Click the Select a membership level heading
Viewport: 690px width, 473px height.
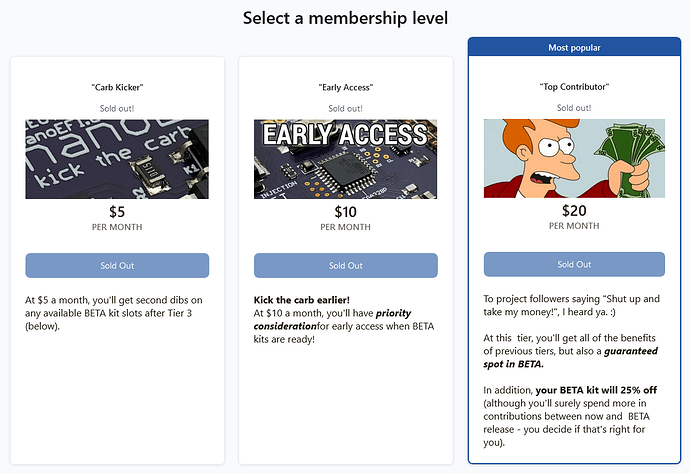pyautogui.click(x=345, y=18)
